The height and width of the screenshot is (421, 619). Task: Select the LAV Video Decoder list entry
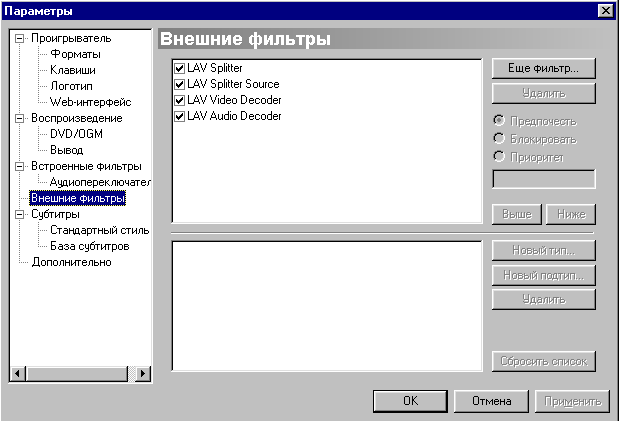(234, 100)
